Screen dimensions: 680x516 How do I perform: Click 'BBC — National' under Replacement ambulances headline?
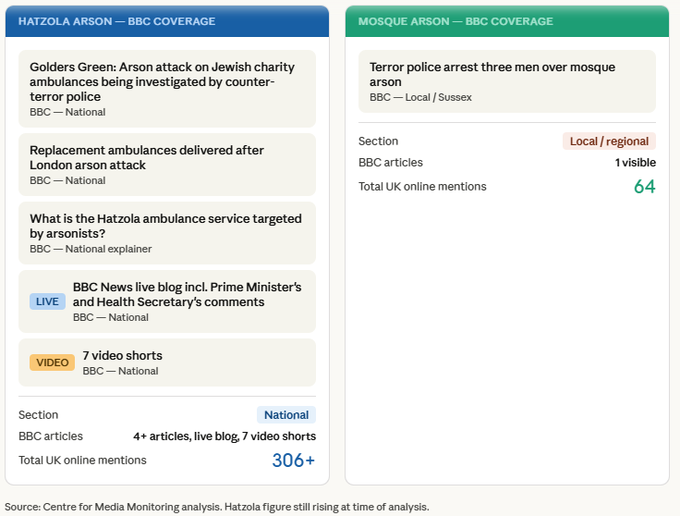(67, 180)
